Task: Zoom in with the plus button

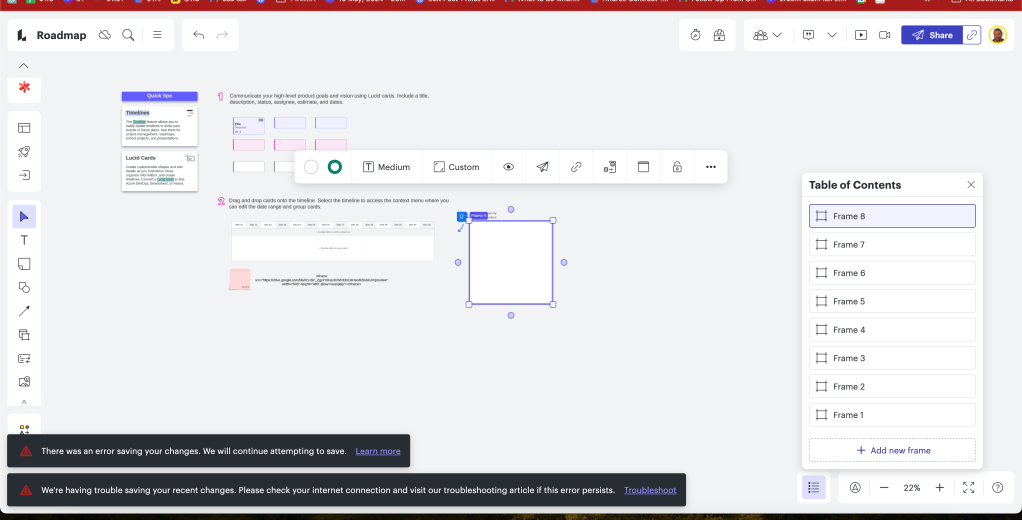Action: click(939, 487)
